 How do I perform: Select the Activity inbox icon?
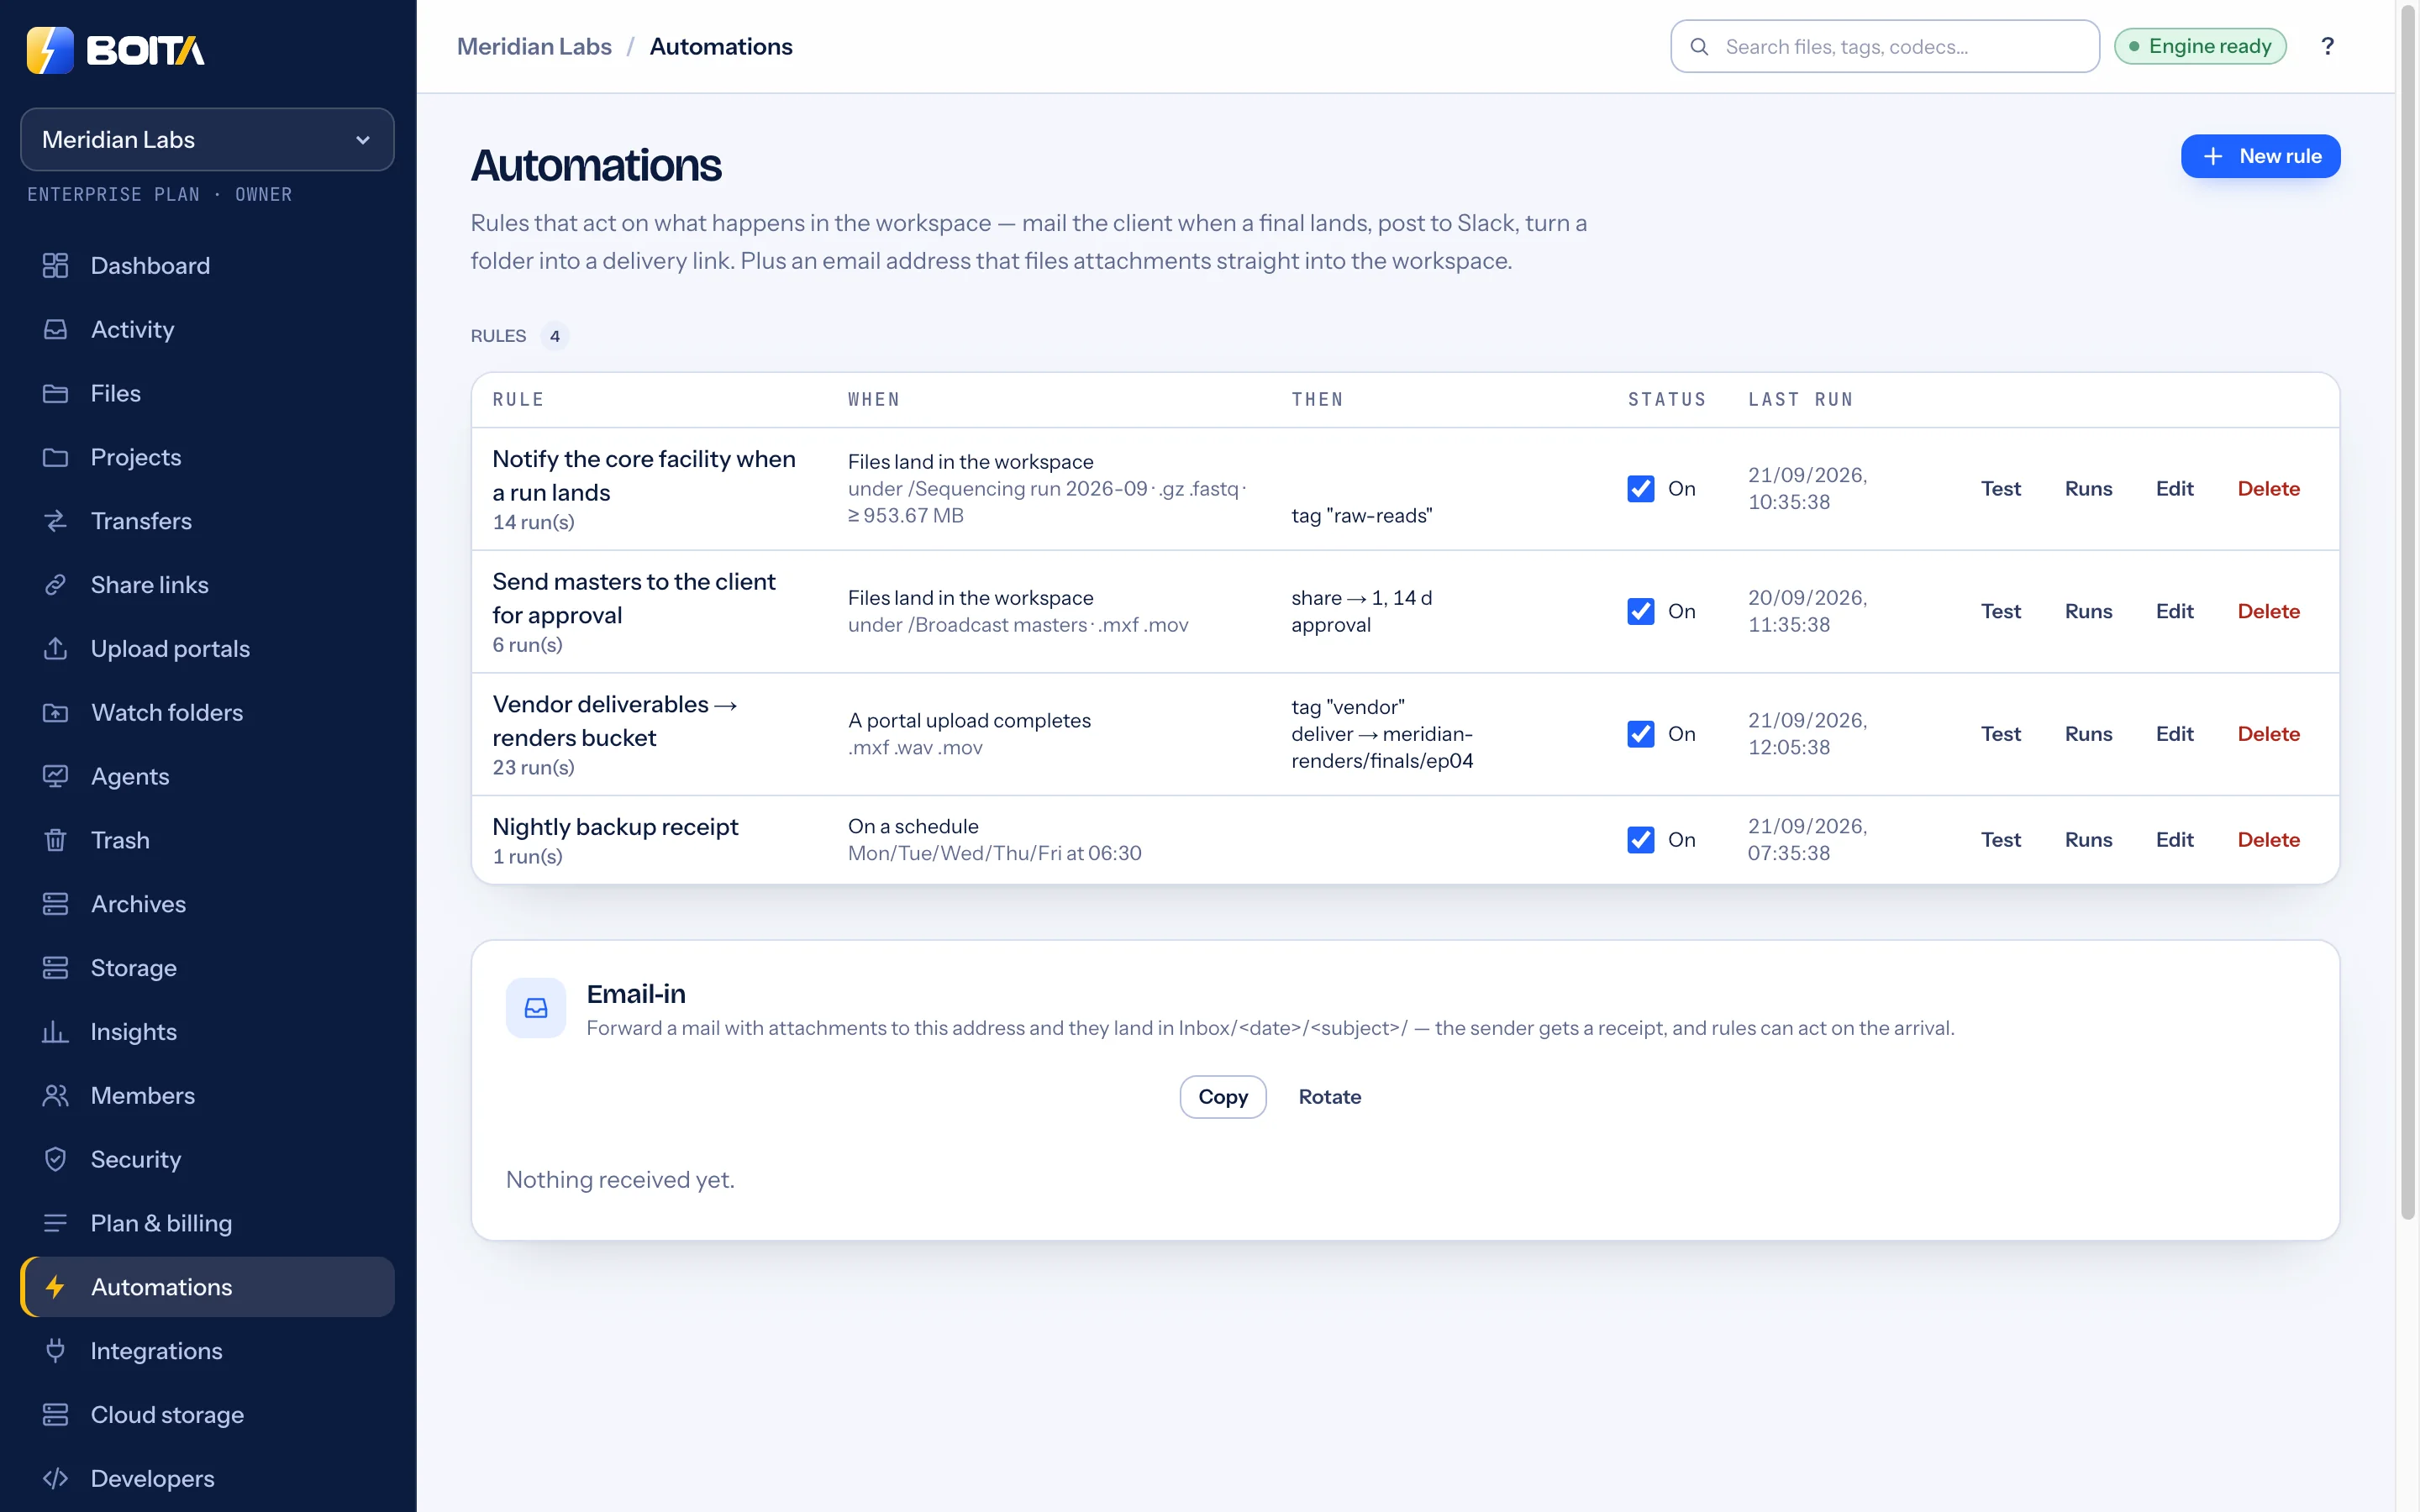[x=55, y=329]
